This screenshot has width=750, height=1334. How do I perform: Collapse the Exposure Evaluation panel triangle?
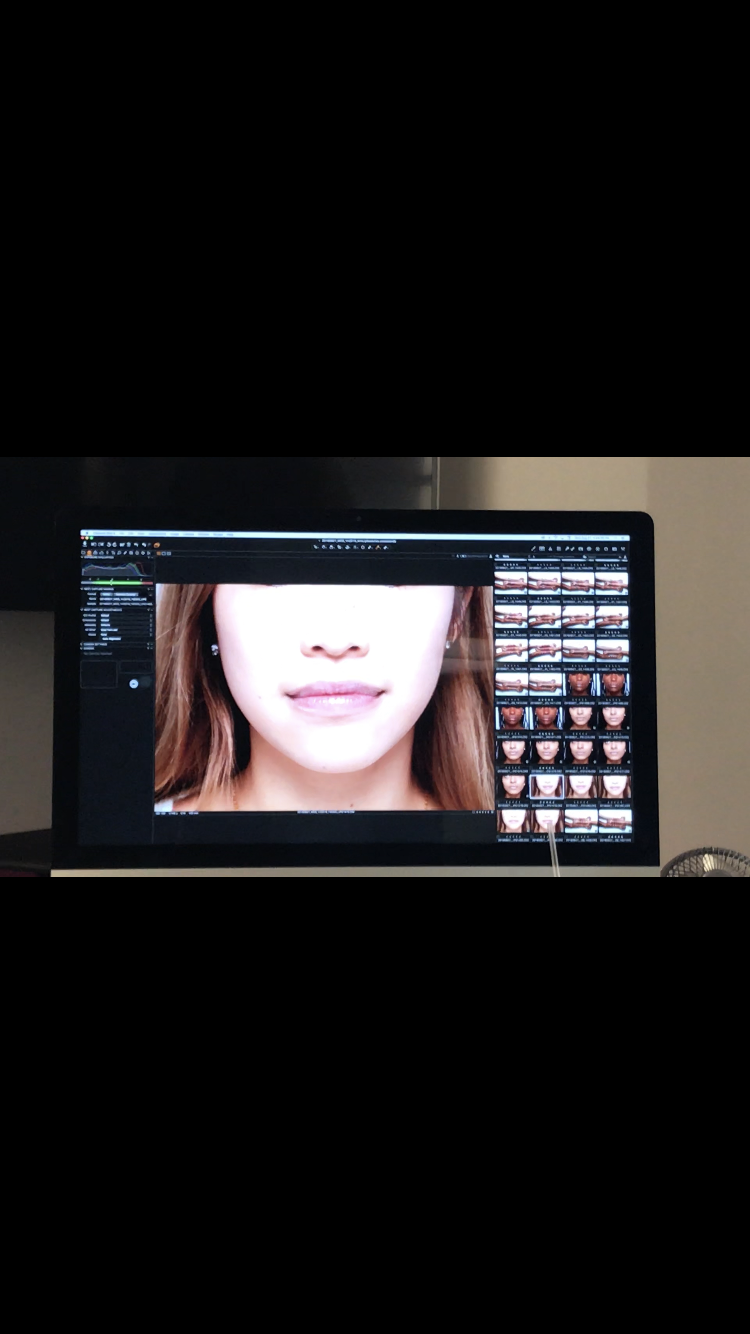(82, 557)
